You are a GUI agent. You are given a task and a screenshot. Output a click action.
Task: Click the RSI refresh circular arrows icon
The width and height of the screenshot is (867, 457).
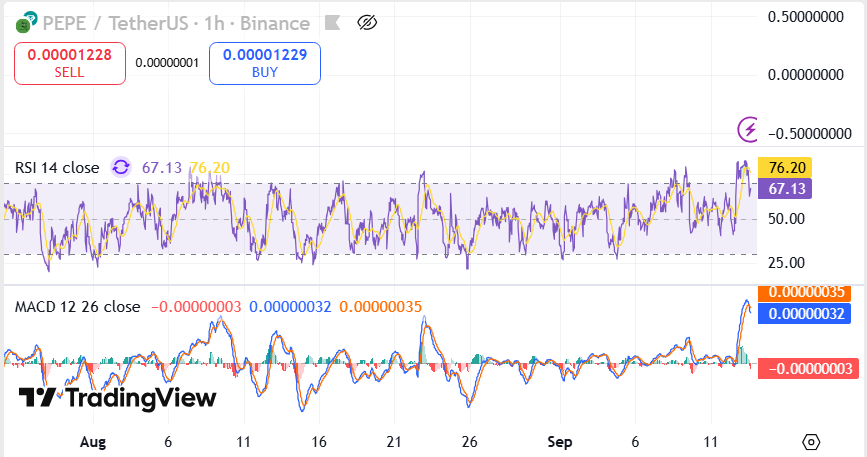pyautogui.click(x=121, y=167)
